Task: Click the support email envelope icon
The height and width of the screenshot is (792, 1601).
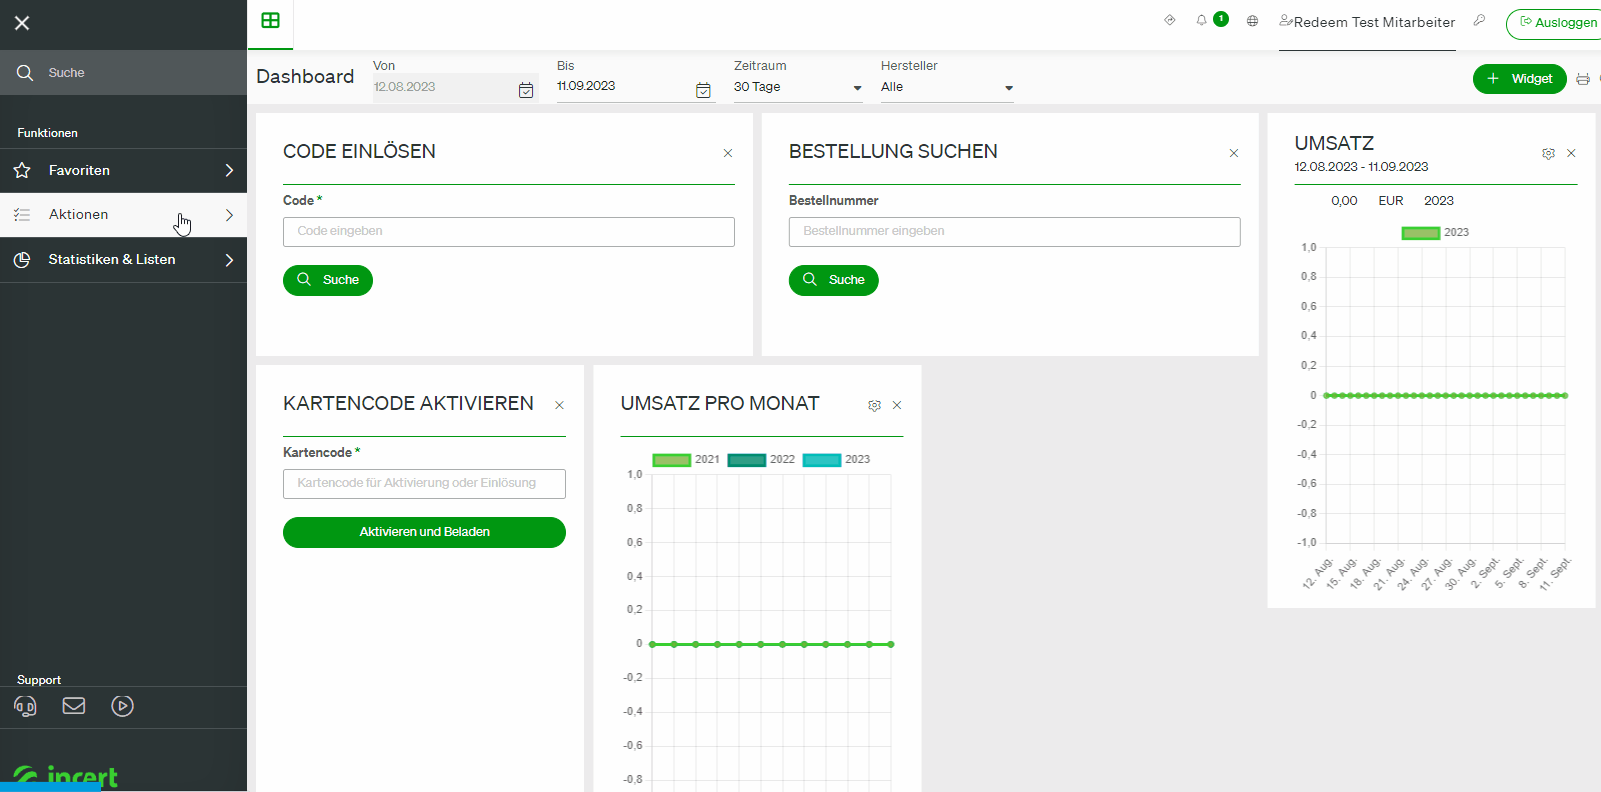Action: 74,706
